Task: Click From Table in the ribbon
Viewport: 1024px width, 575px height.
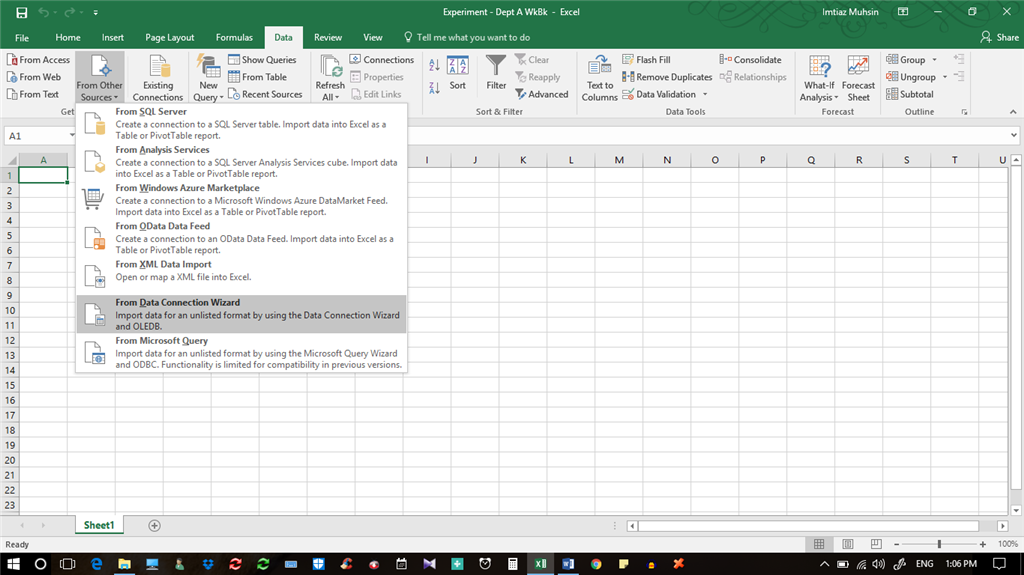Action: pyautogui.click(x=257, y=77)
